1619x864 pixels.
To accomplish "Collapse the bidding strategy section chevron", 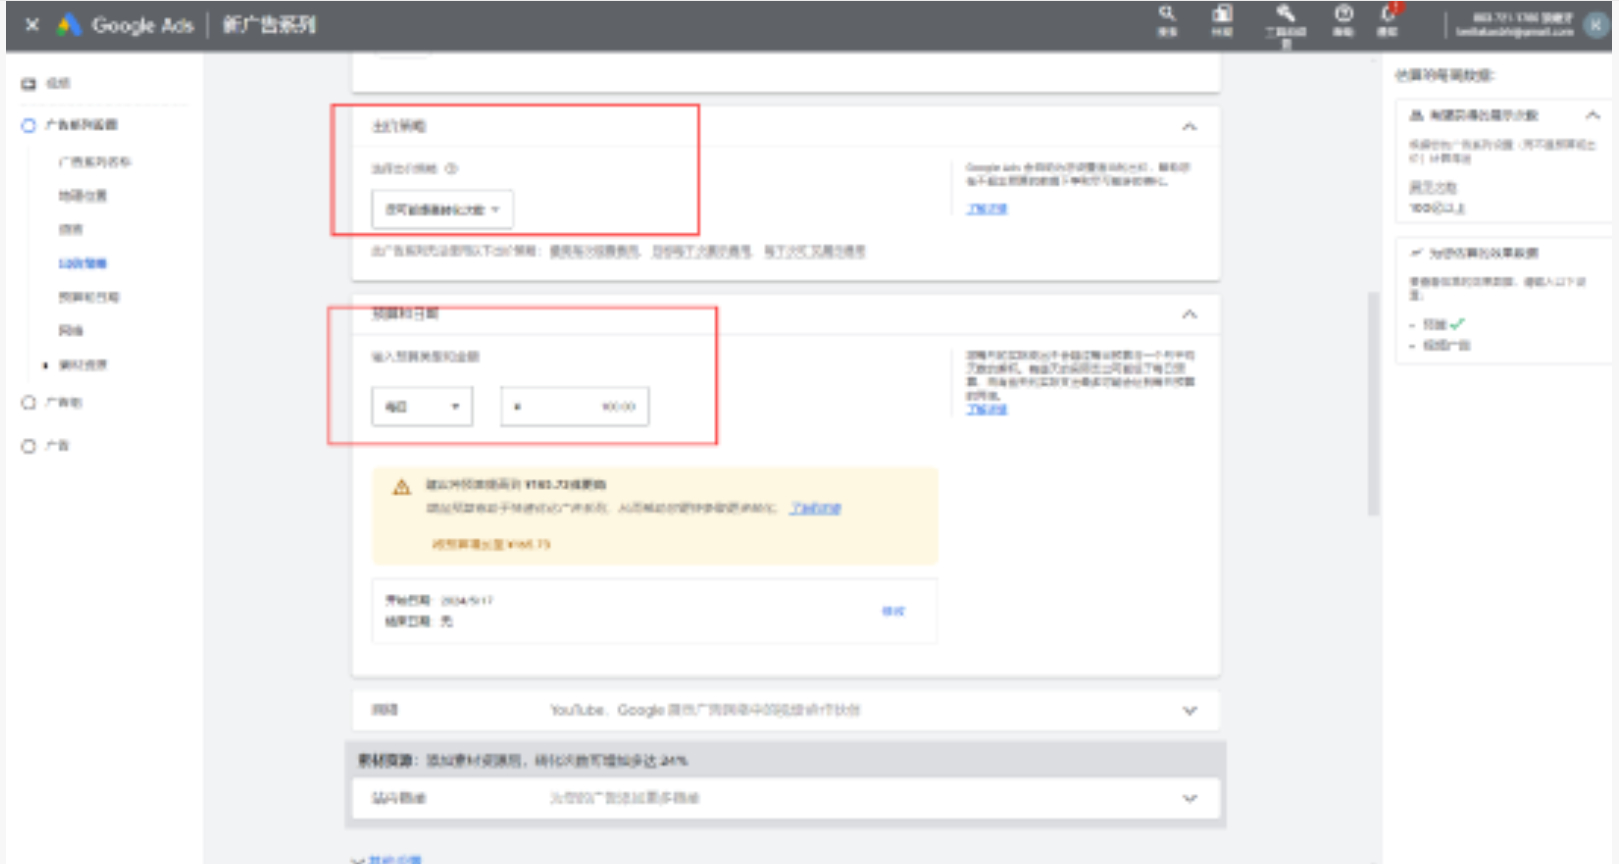I will tap(1189, 127).
